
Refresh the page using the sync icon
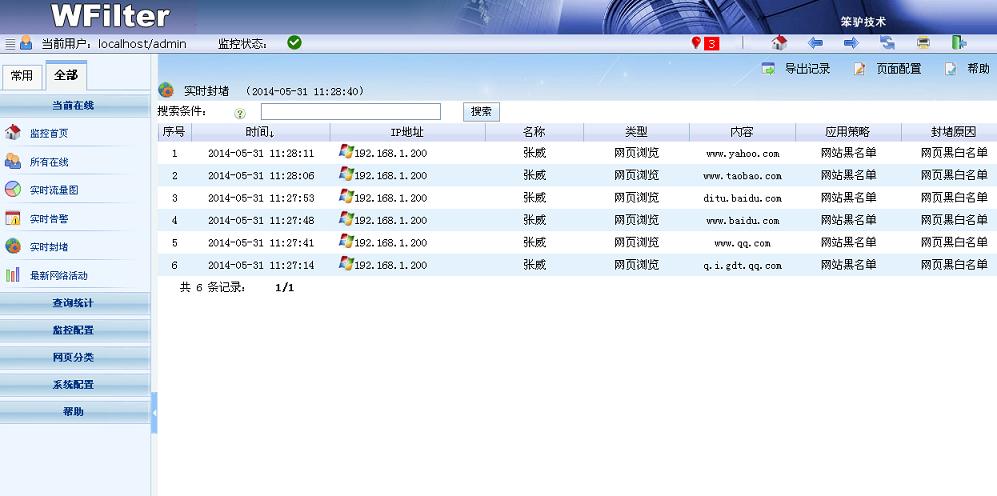[x=887, y=43]
